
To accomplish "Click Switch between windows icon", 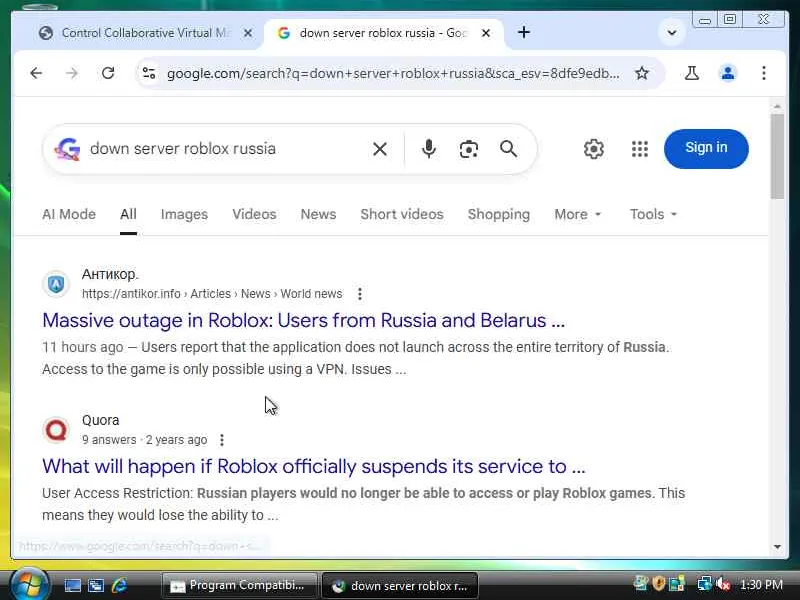I will [95, 586].
